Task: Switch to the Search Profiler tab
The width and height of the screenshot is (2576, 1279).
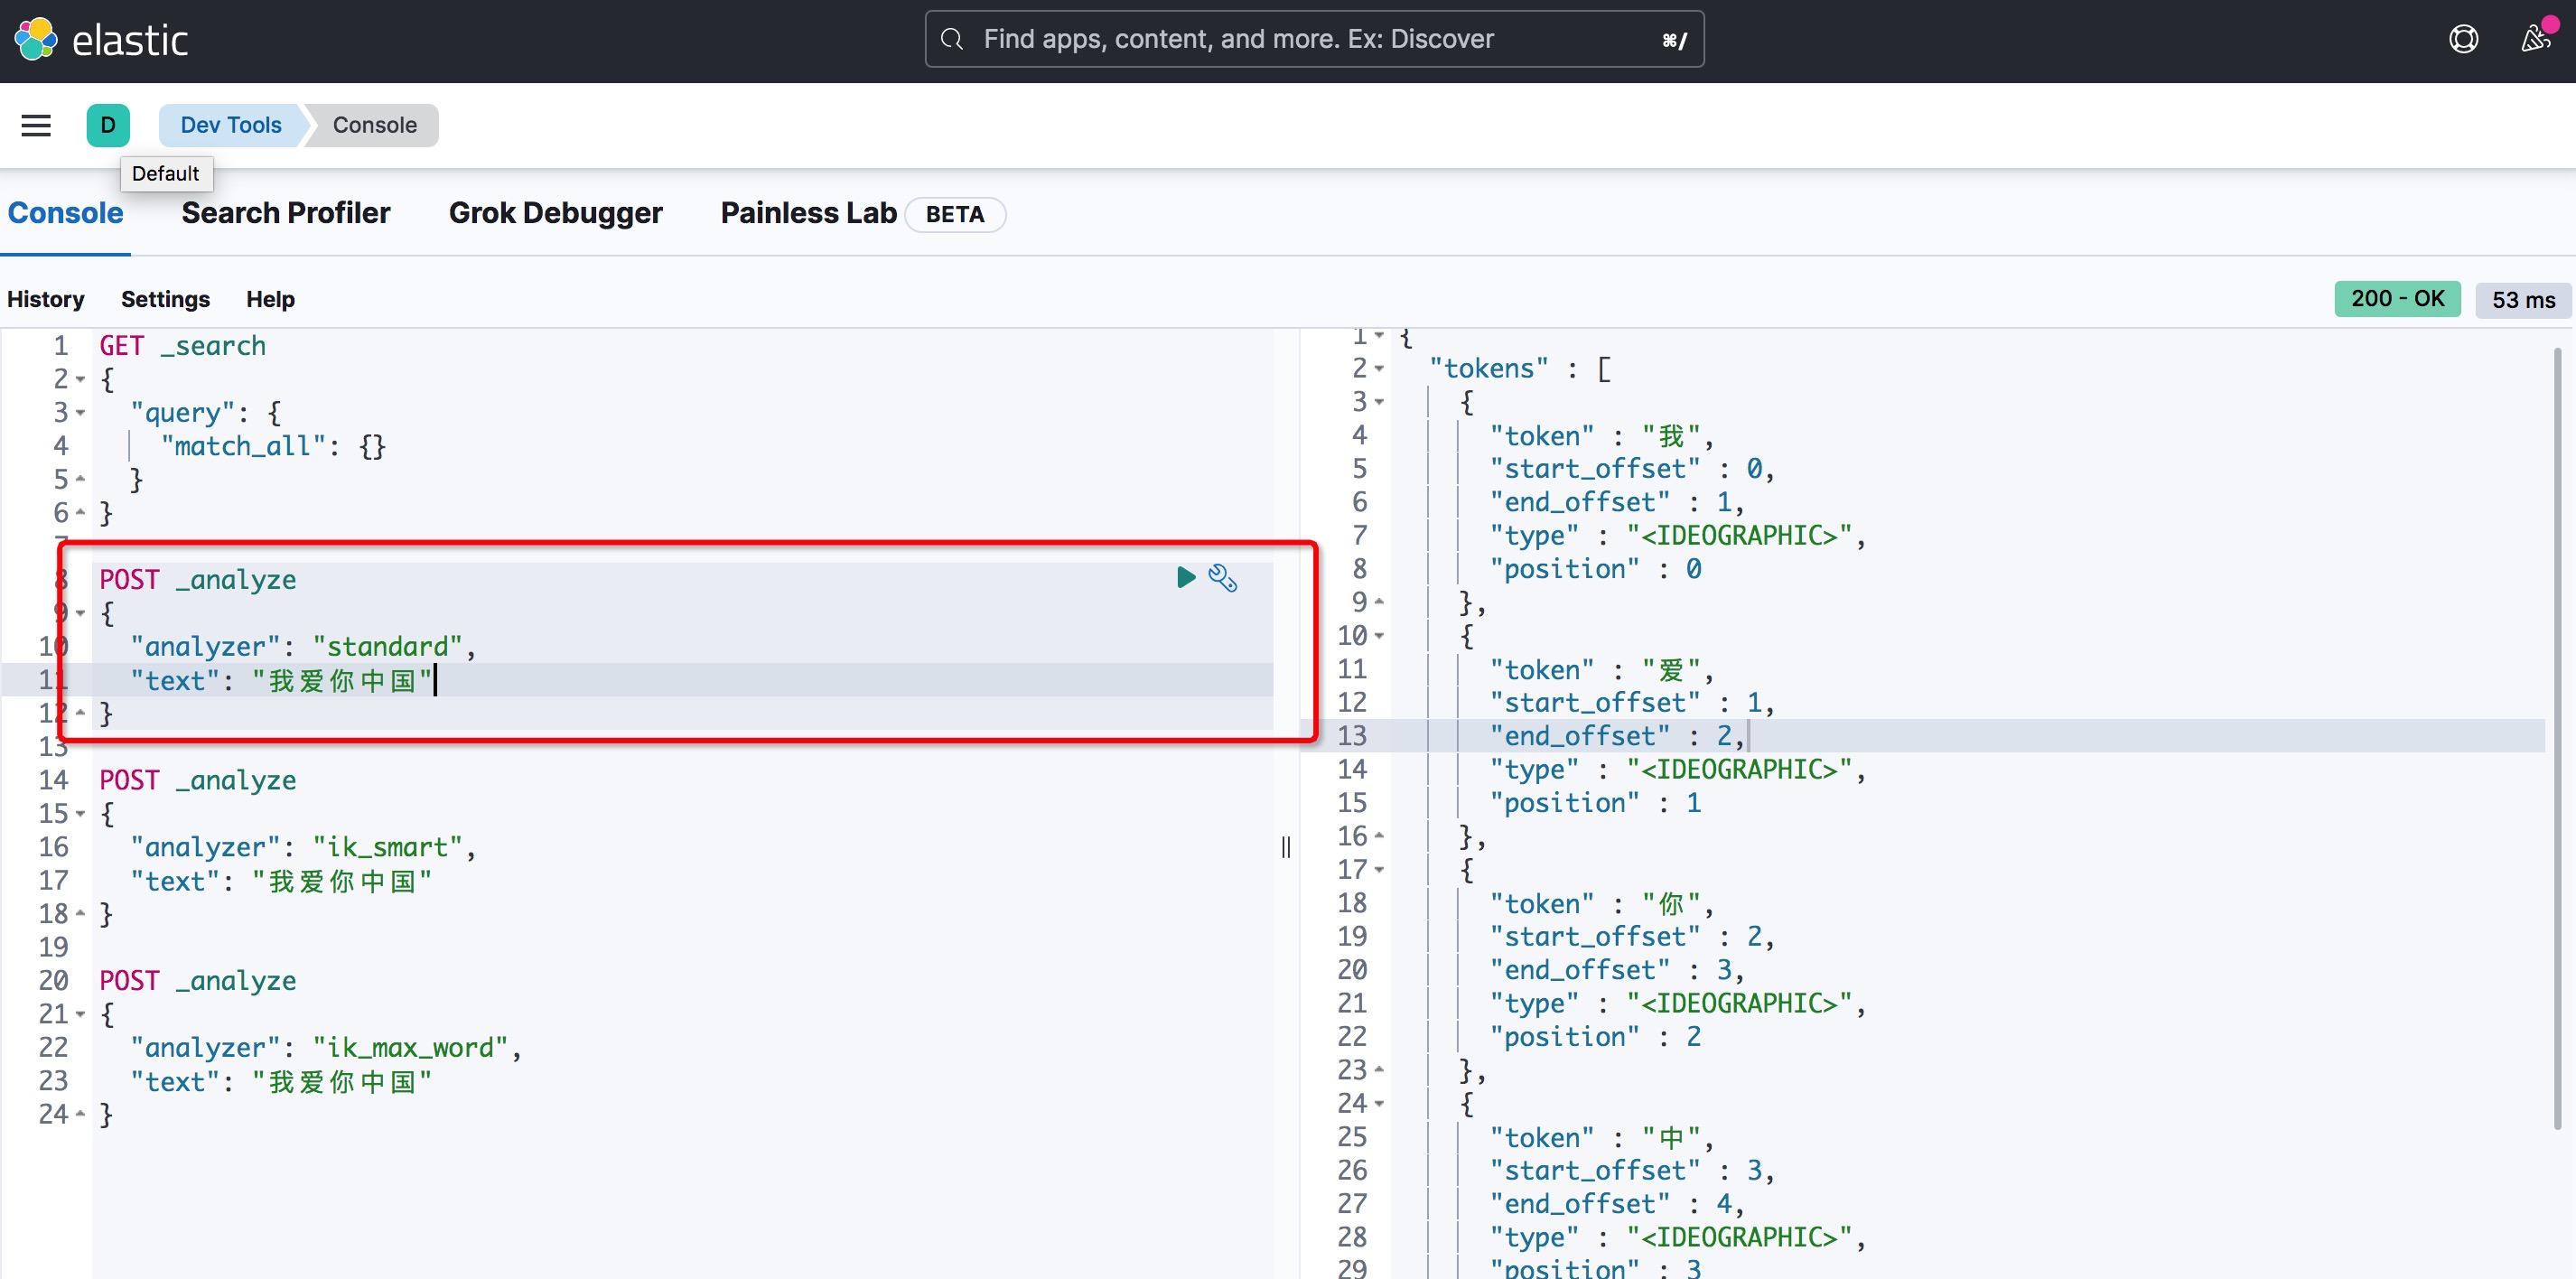Action: click(285, 213)
